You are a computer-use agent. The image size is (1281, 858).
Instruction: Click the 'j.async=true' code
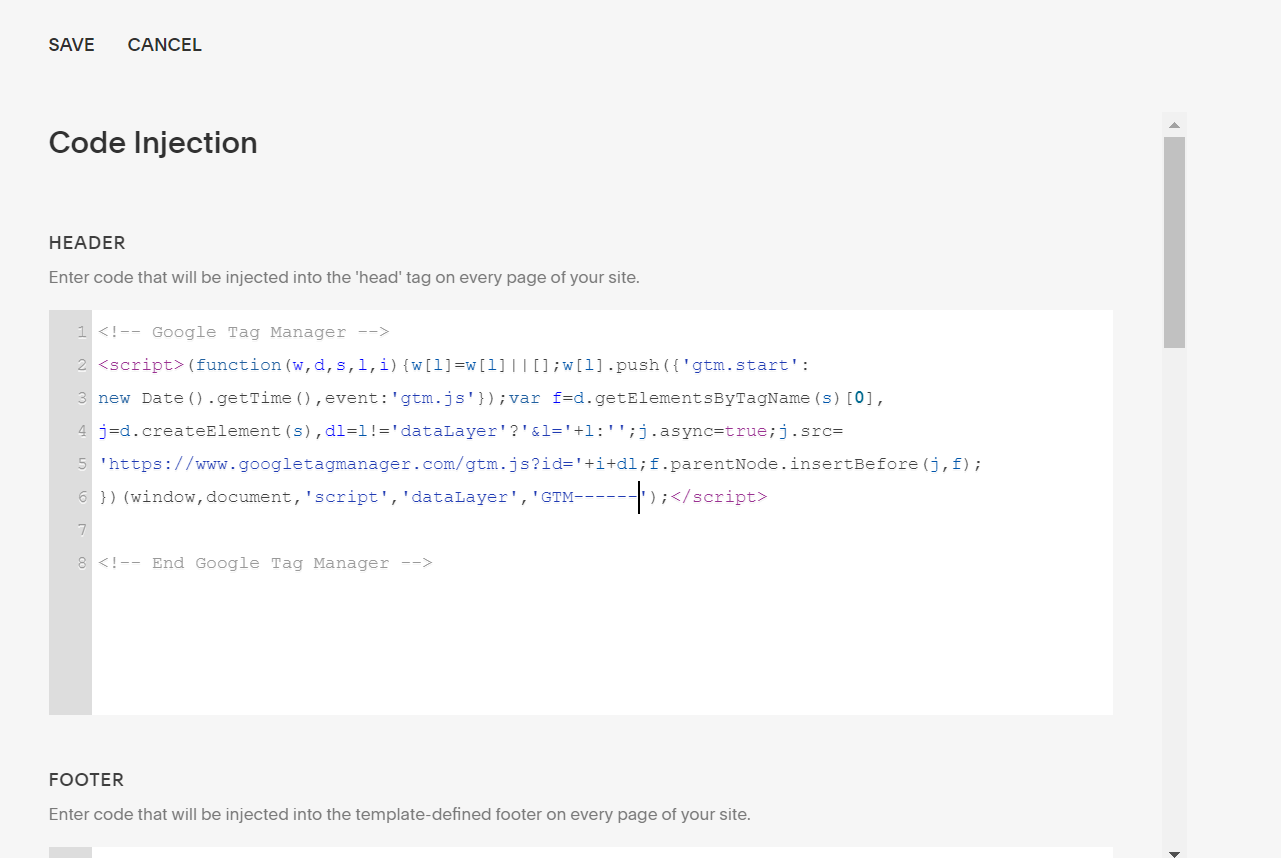click(x=703, y=431)
